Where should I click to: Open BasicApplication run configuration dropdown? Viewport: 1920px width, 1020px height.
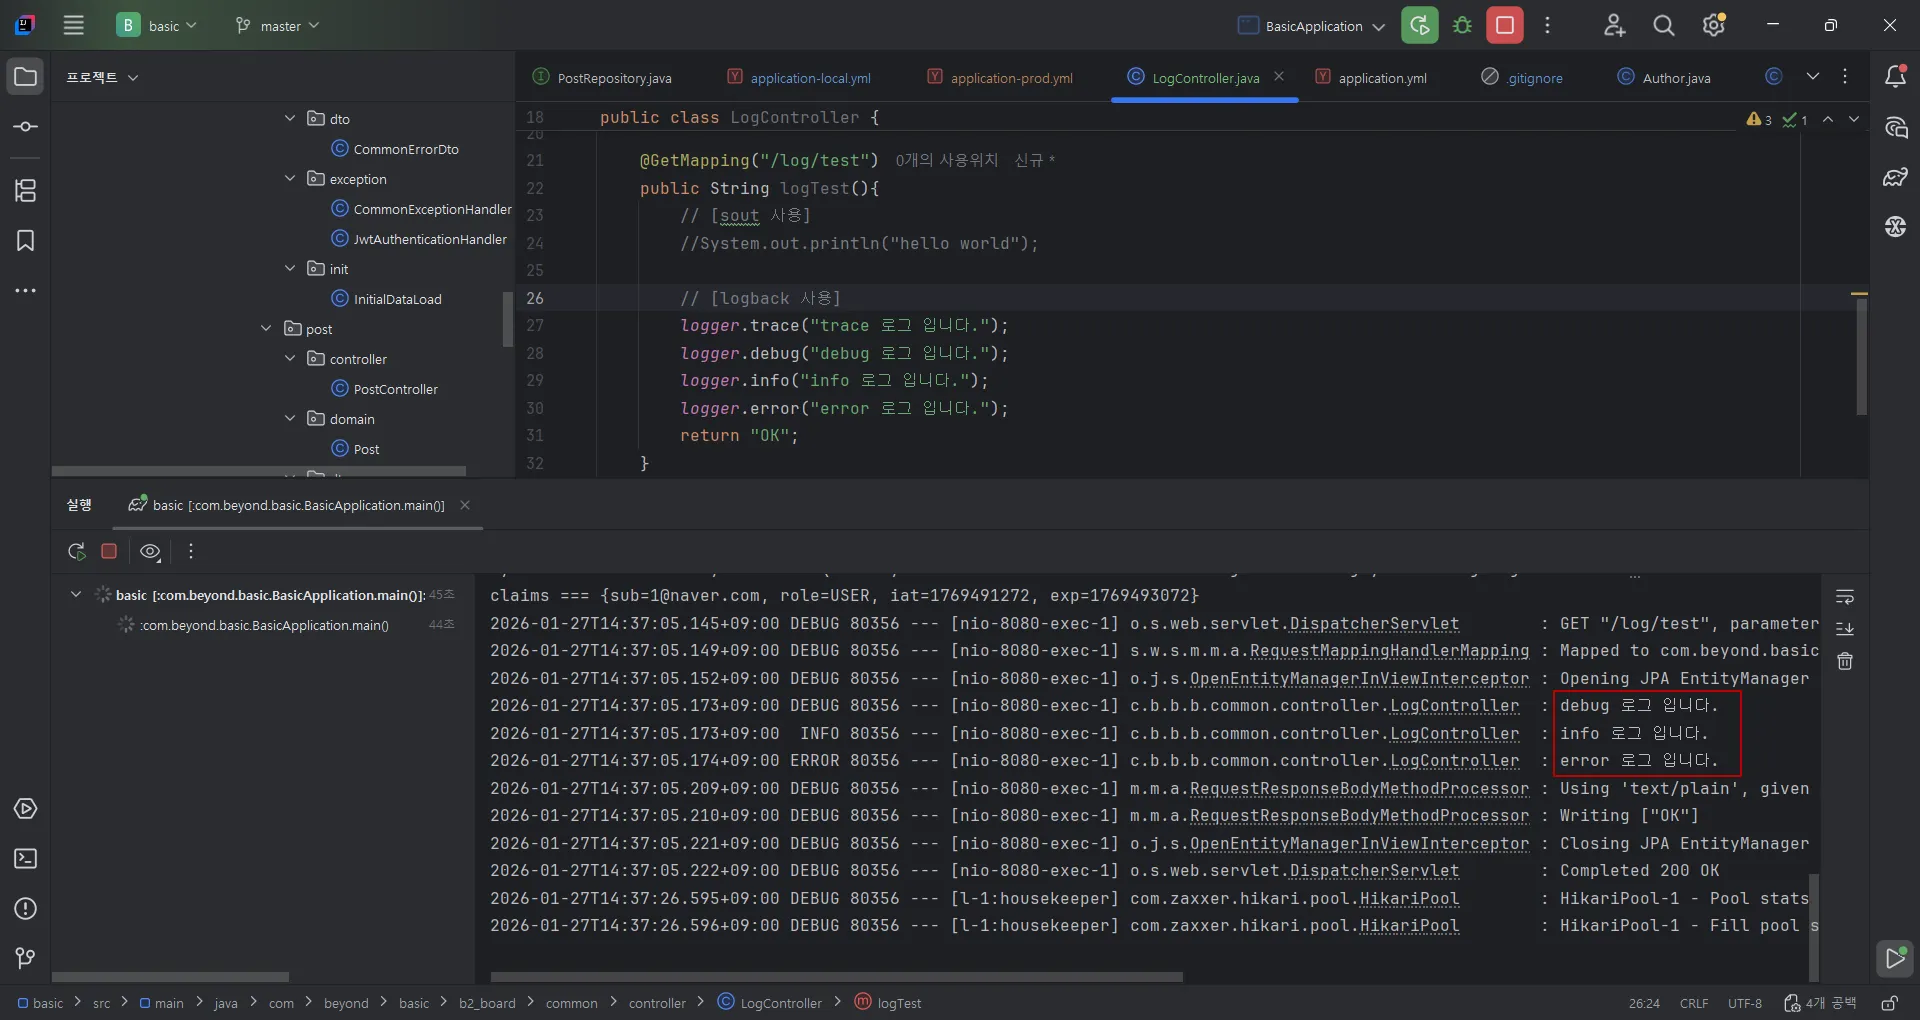coord(1311,26)
